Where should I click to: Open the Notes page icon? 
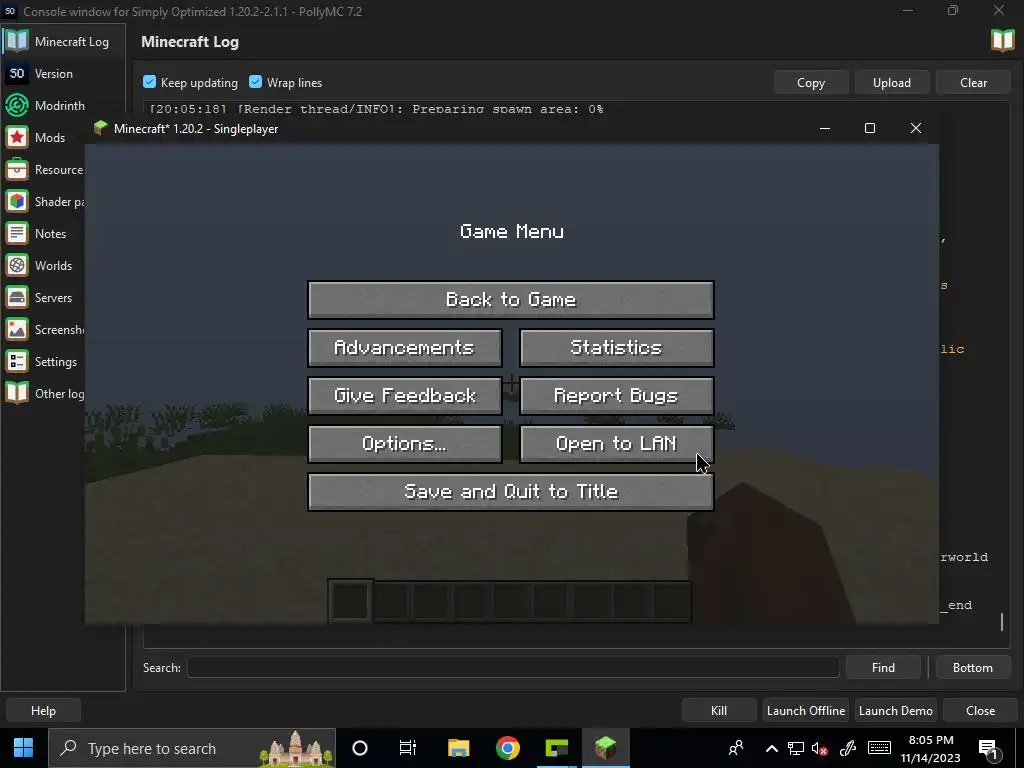[x=17, y=233]
